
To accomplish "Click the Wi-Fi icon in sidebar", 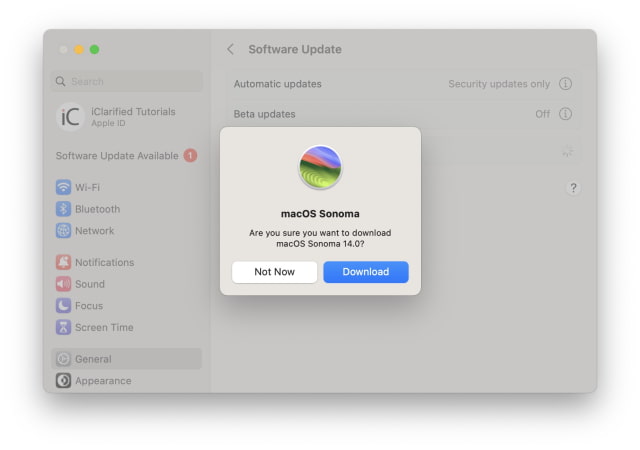I will [x=63, y=187].
